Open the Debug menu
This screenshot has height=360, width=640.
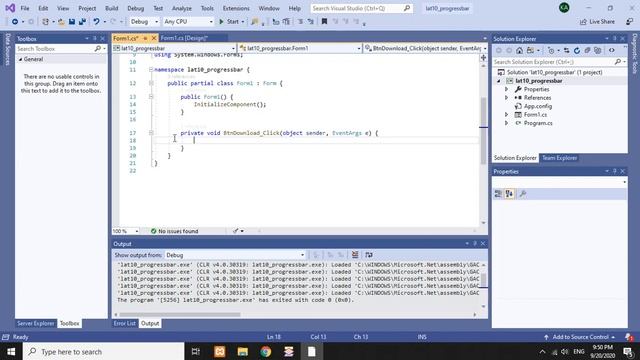coord(136,8)
